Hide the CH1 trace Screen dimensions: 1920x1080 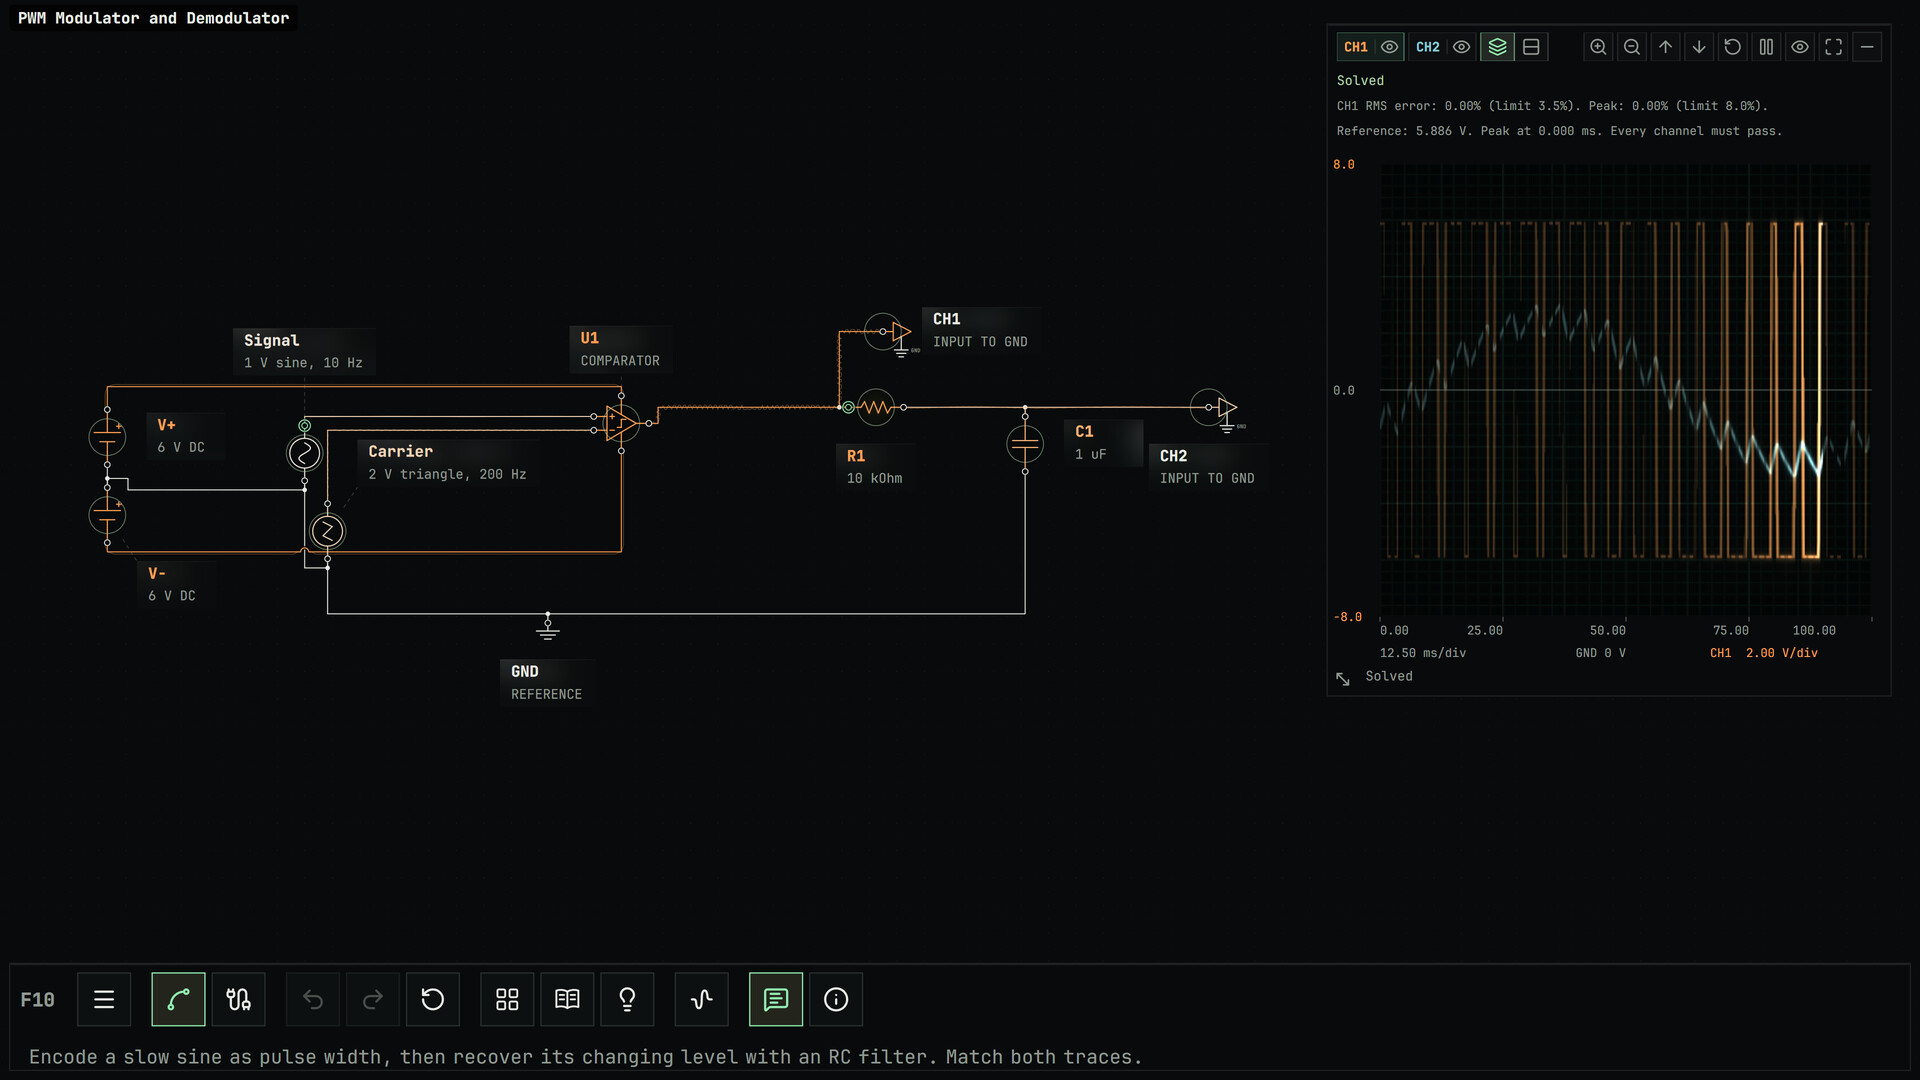(x=1389, y=47)
